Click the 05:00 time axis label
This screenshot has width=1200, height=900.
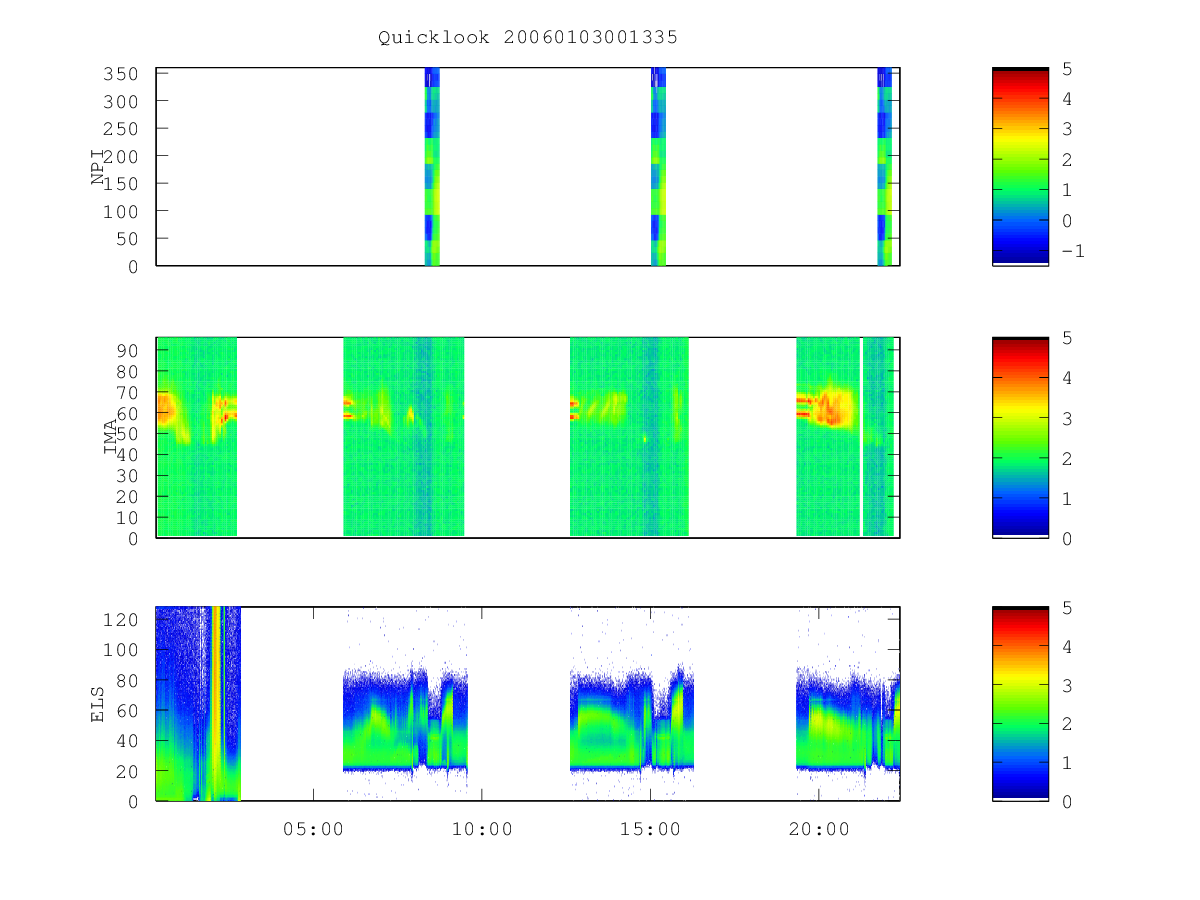[314, 829]
